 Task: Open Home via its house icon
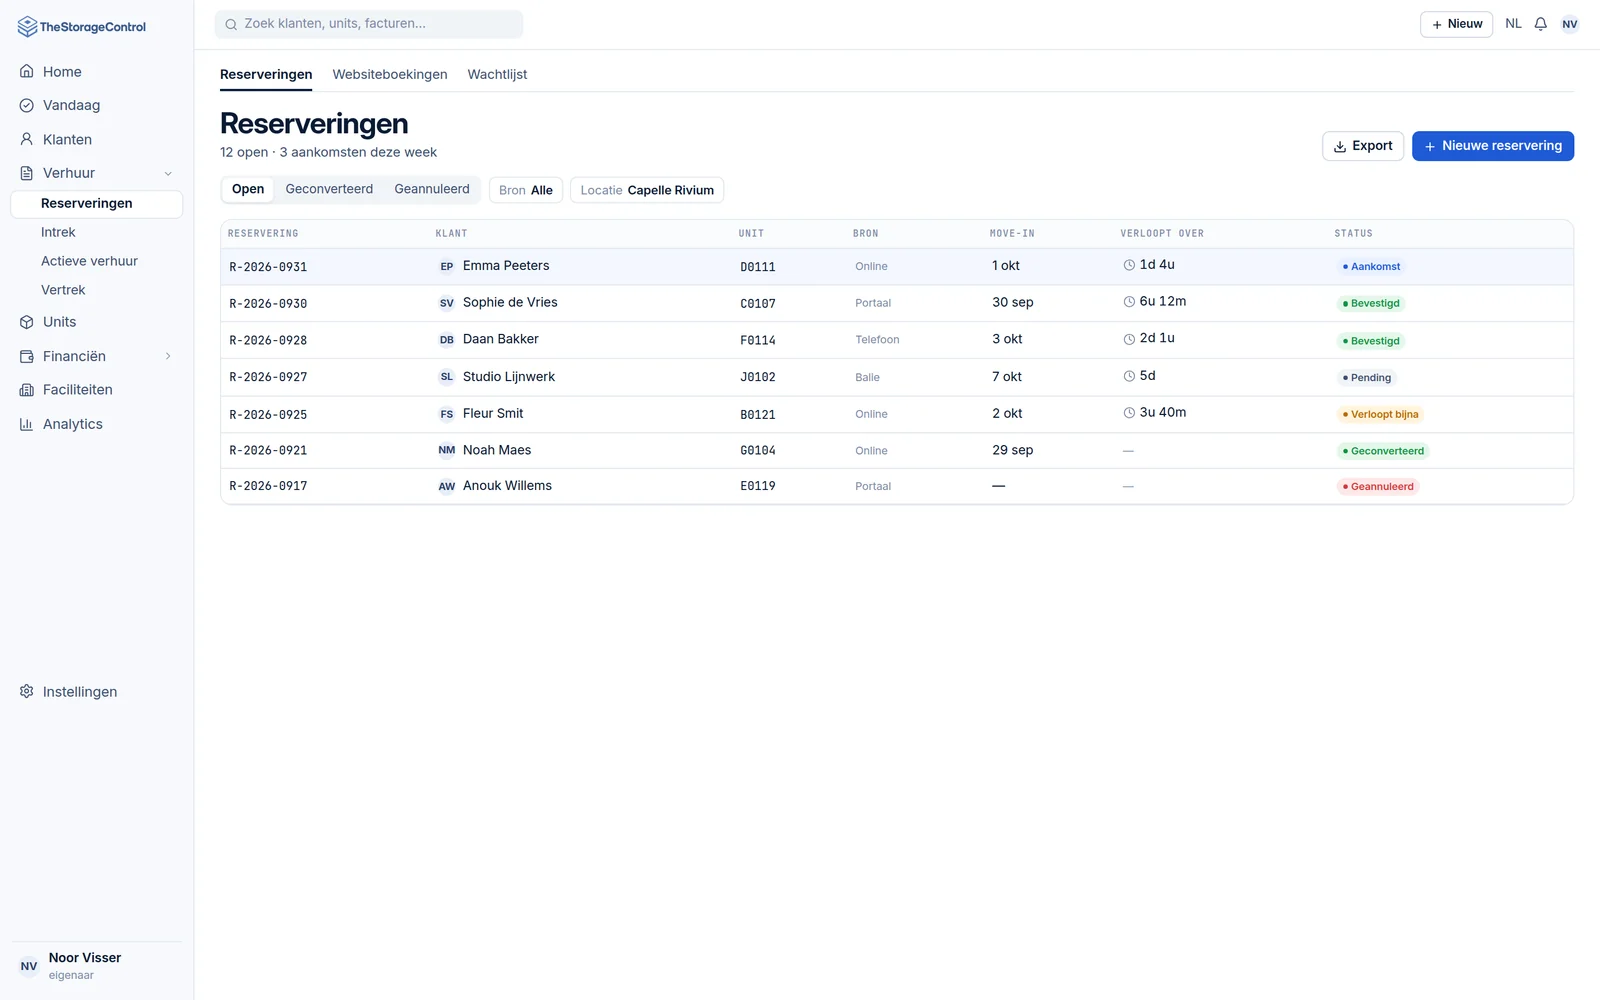pyautogui.click(x=27, y=72)
